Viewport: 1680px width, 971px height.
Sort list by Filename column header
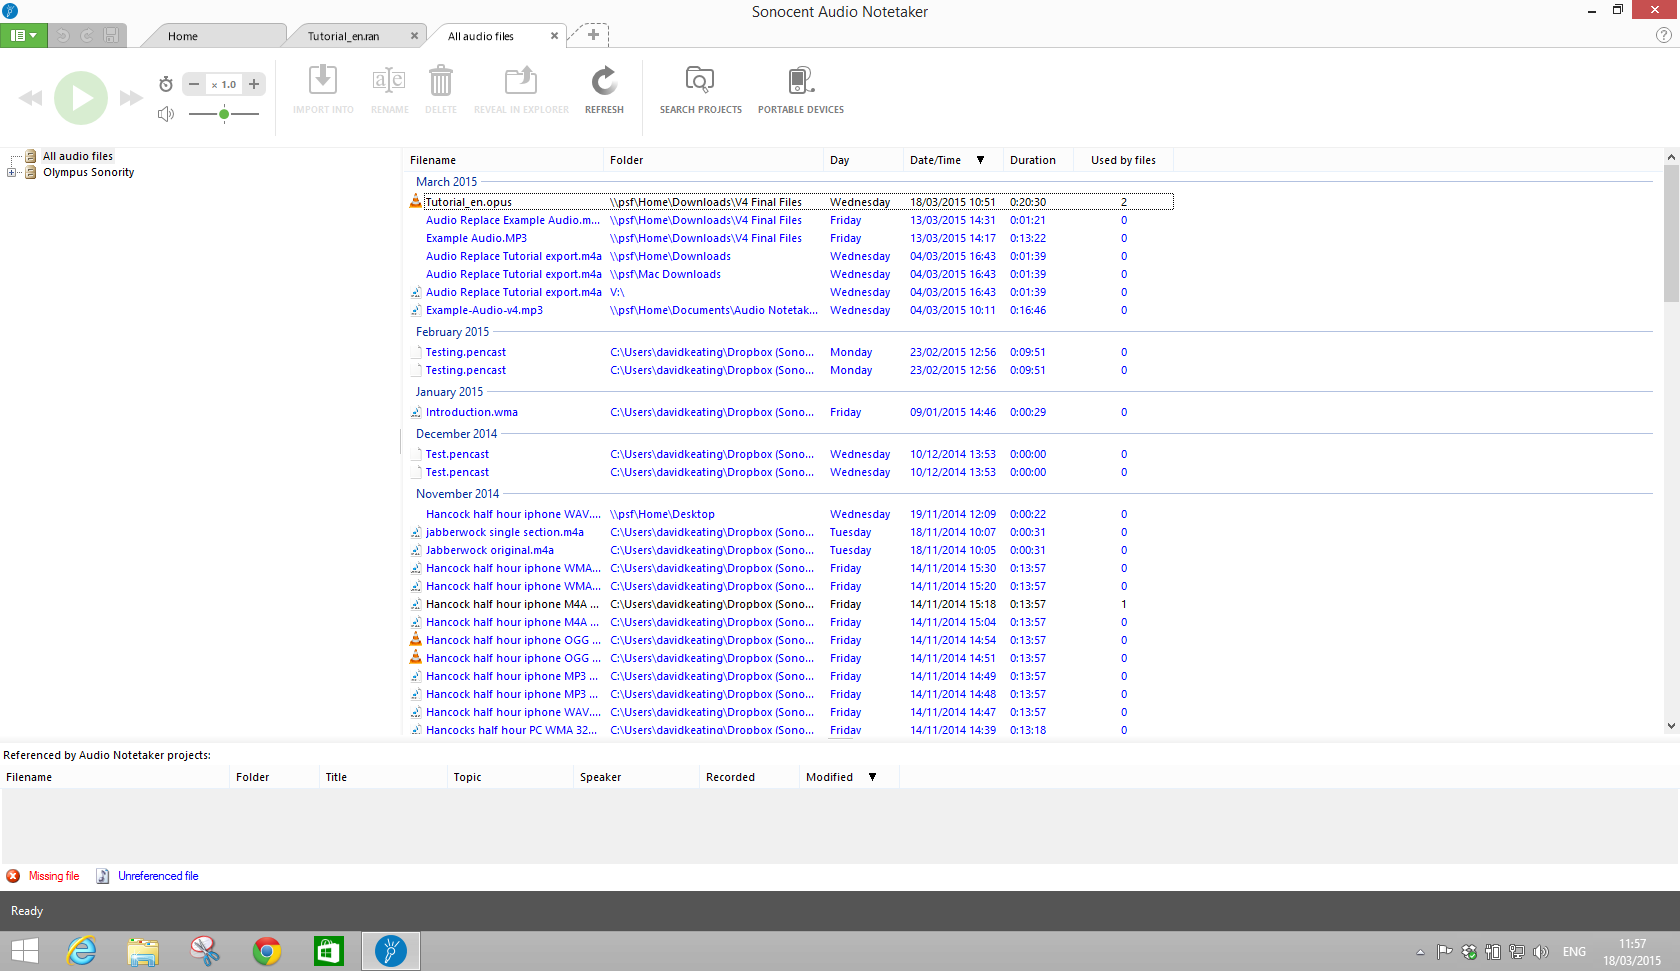(x=504, y=160)
